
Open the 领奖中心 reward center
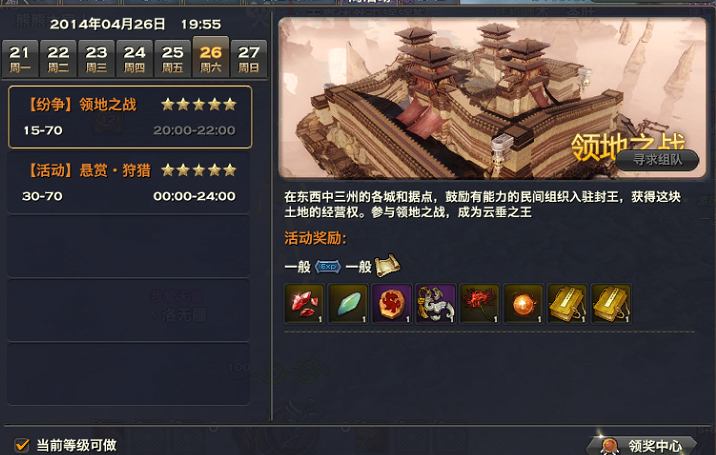pos(642,445)
